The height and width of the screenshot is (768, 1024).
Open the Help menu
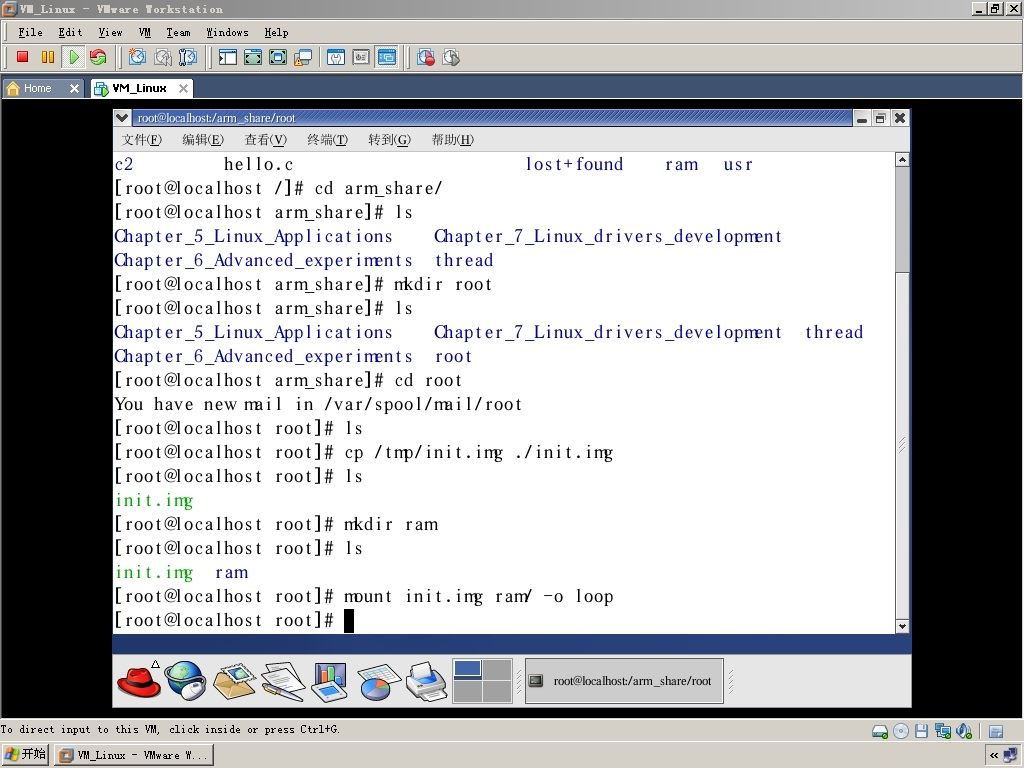coord(276,32)
